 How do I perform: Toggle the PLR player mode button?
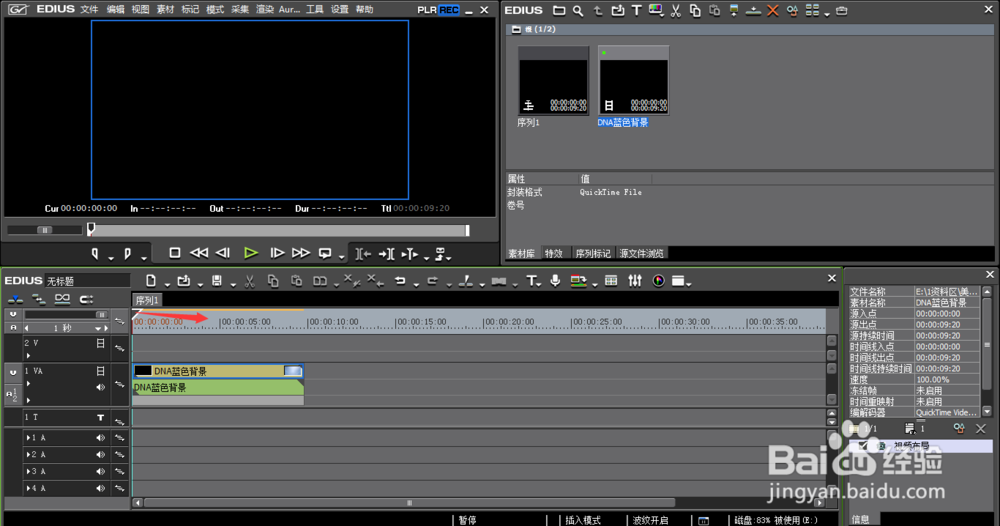pos(427,10)
